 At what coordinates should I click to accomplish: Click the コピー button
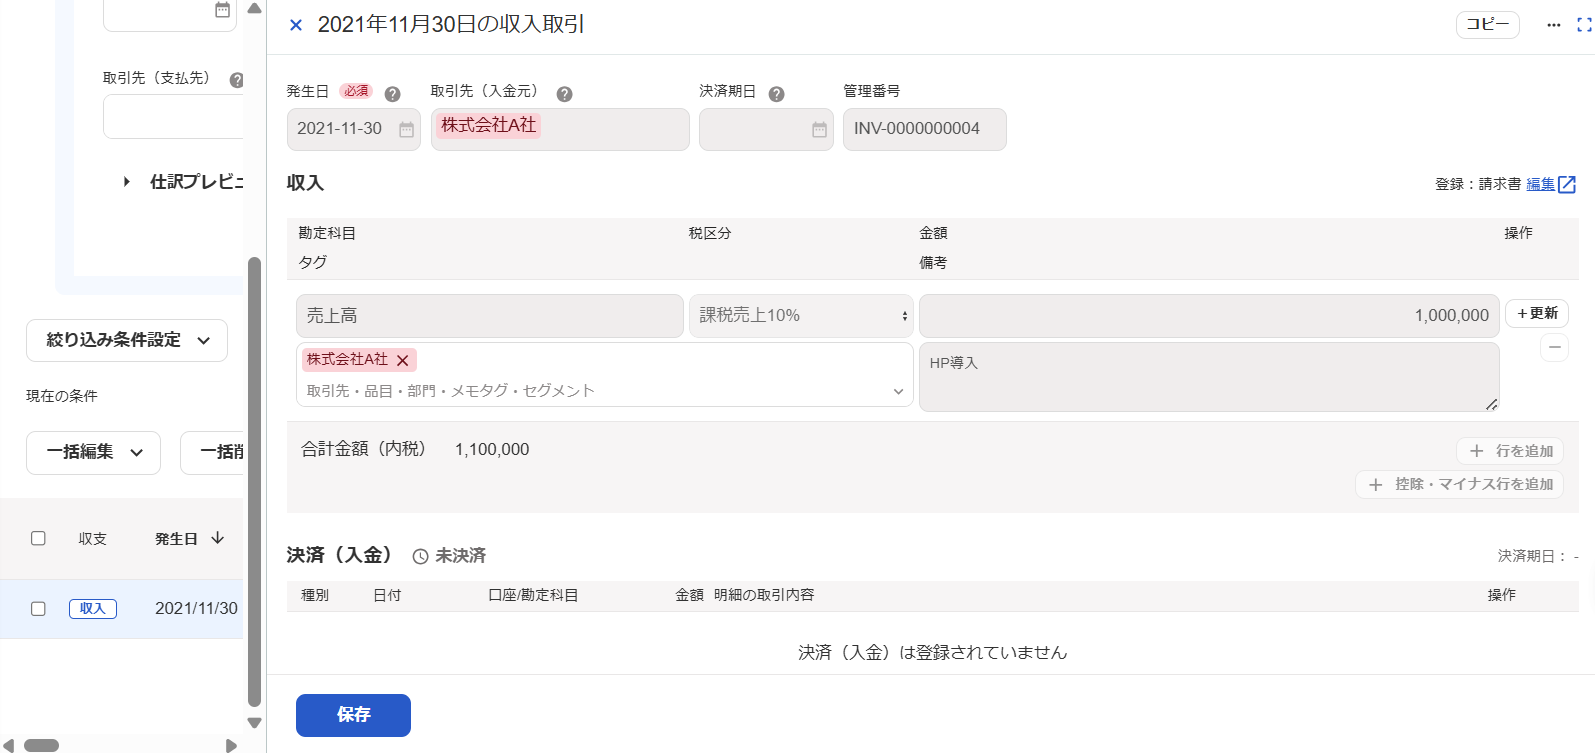[x=1487, y=25]
